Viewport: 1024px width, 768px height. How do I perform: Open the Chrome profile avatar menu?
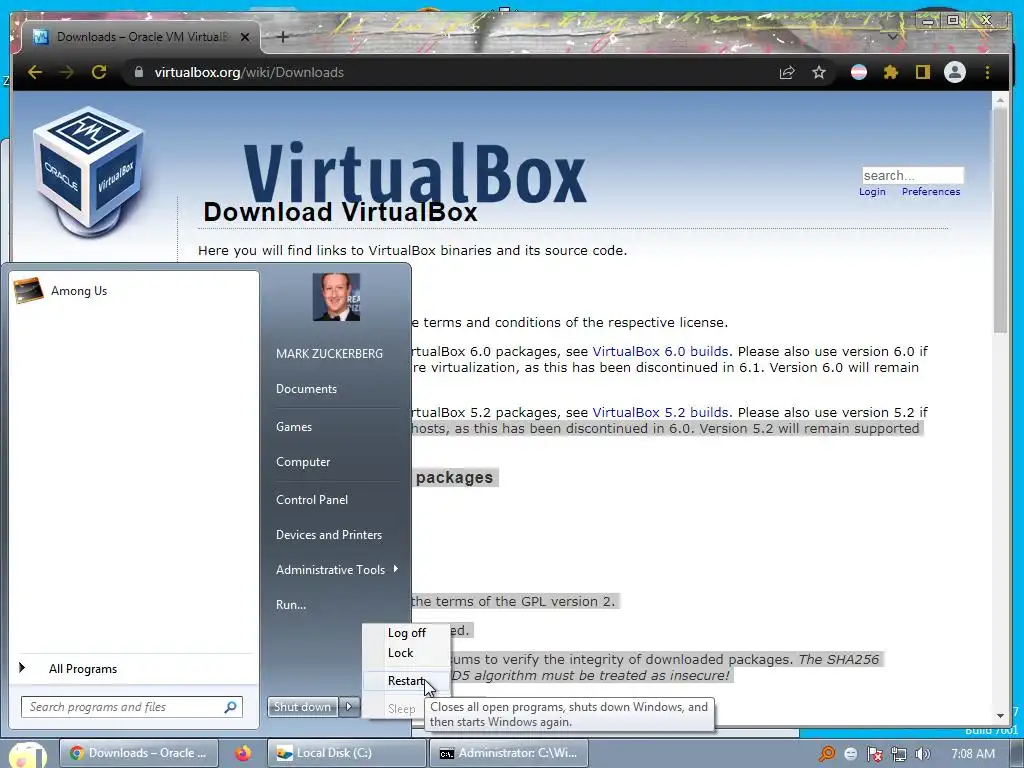pos(955,72)
